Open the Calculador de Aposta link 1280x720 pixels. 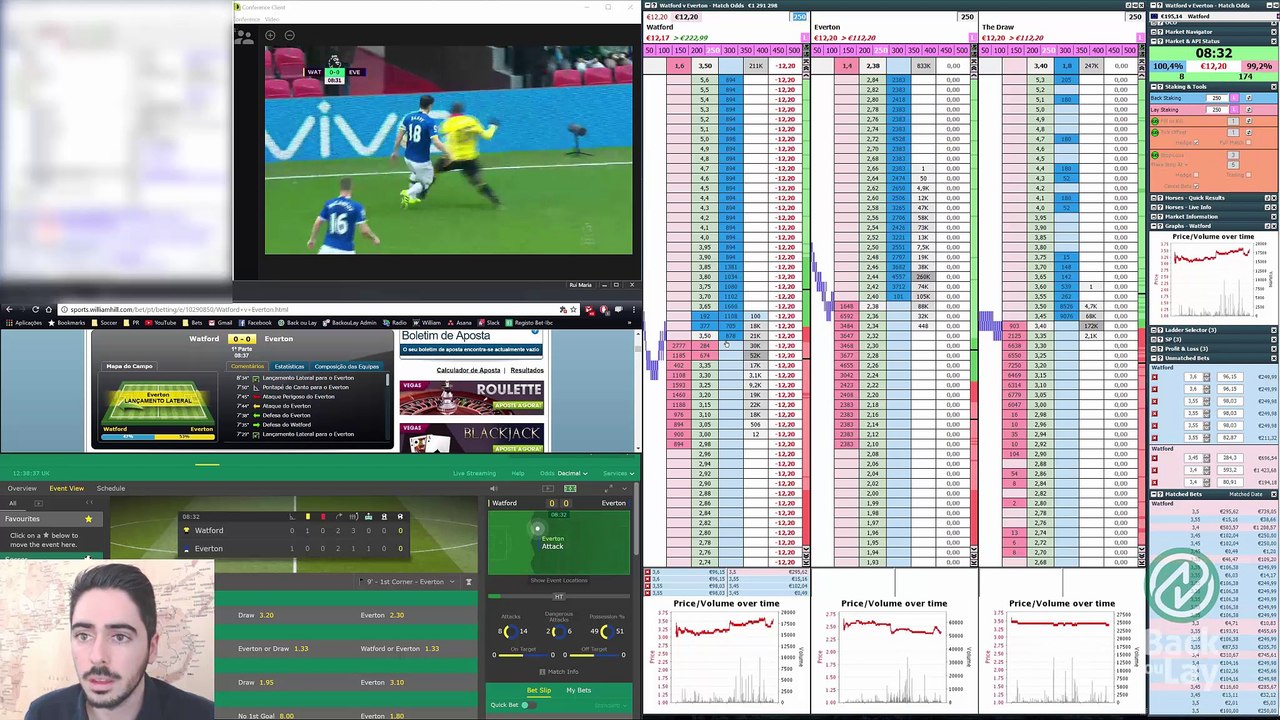[x=469, y=370]
